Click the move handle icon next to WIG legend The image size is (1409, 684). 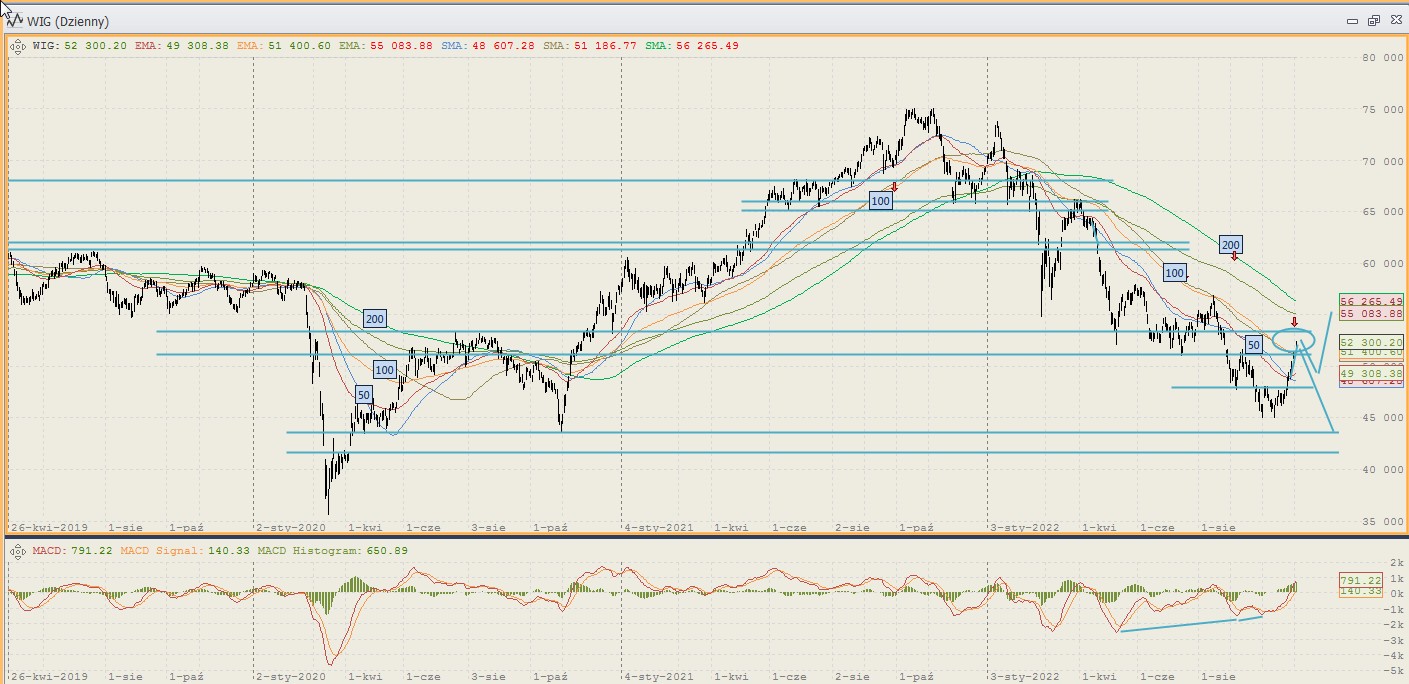(17, 45)
